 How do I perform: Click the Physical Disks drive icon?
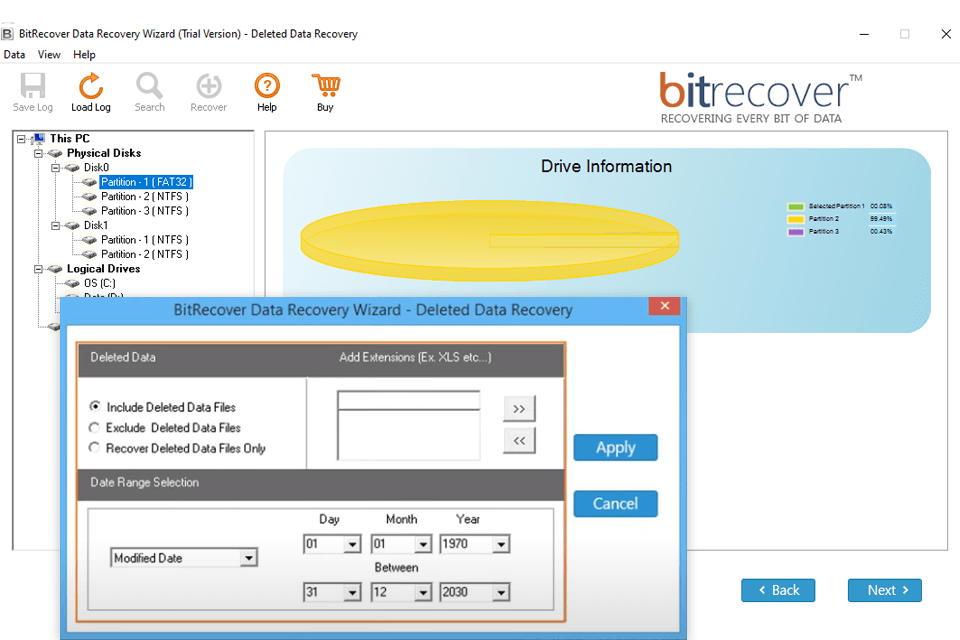(x=55, y=153)
